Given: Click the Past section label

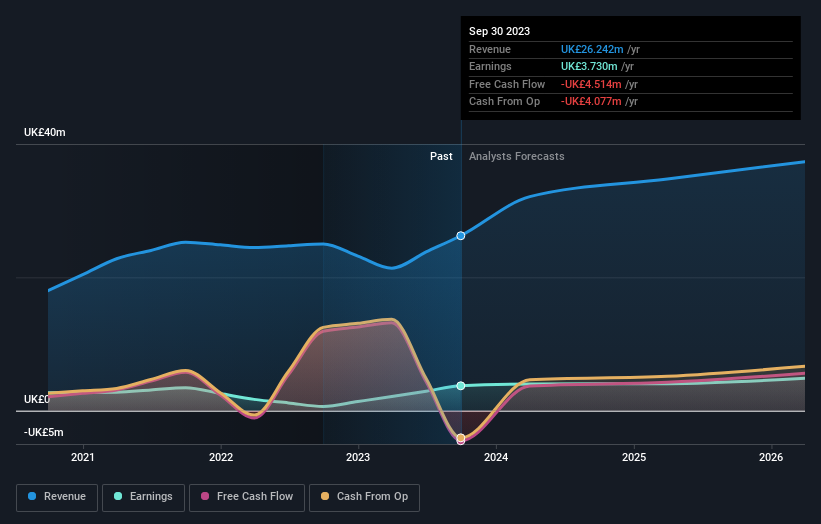Looking at the screenshot, I should click(x=441, y=157).
